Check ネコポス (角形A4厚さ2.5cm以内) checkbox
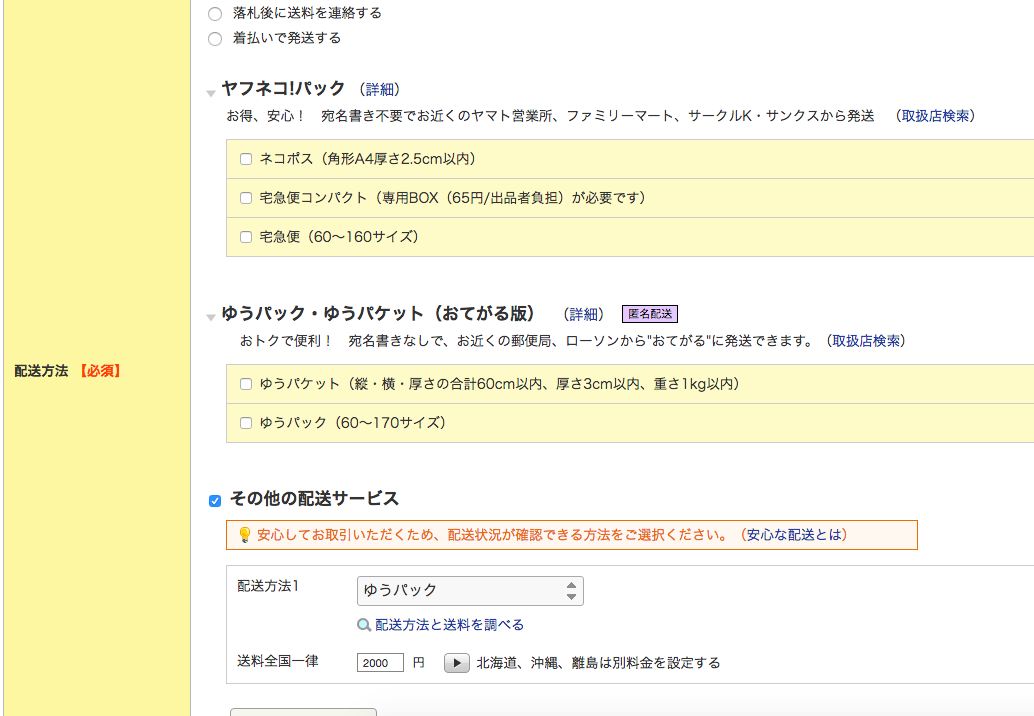This screenshot has height=716, width=1034. [246, 159]
